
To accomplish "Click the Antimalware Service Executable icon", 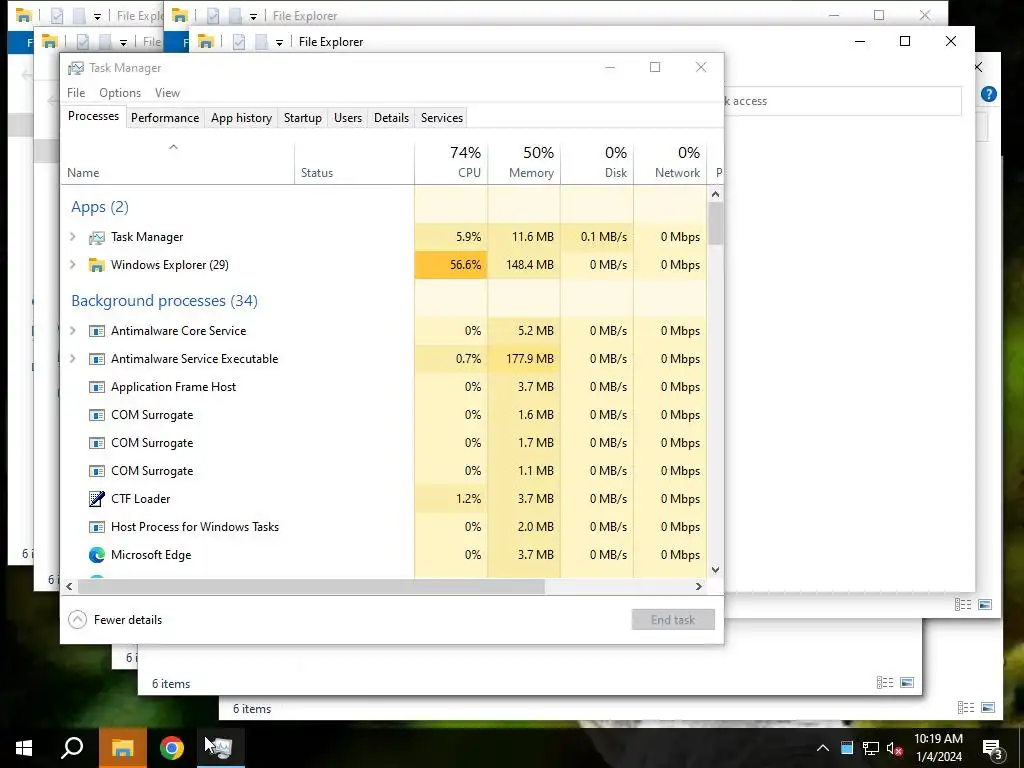I will point(97,359).
